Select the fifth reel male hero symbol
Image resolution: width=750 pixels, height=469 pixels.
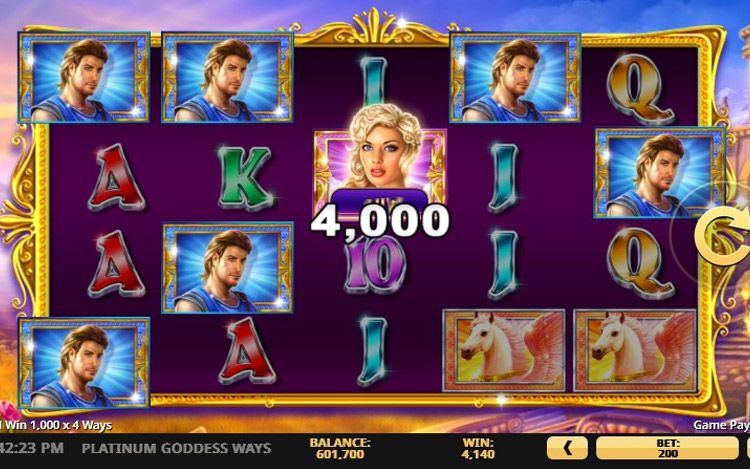660,172
